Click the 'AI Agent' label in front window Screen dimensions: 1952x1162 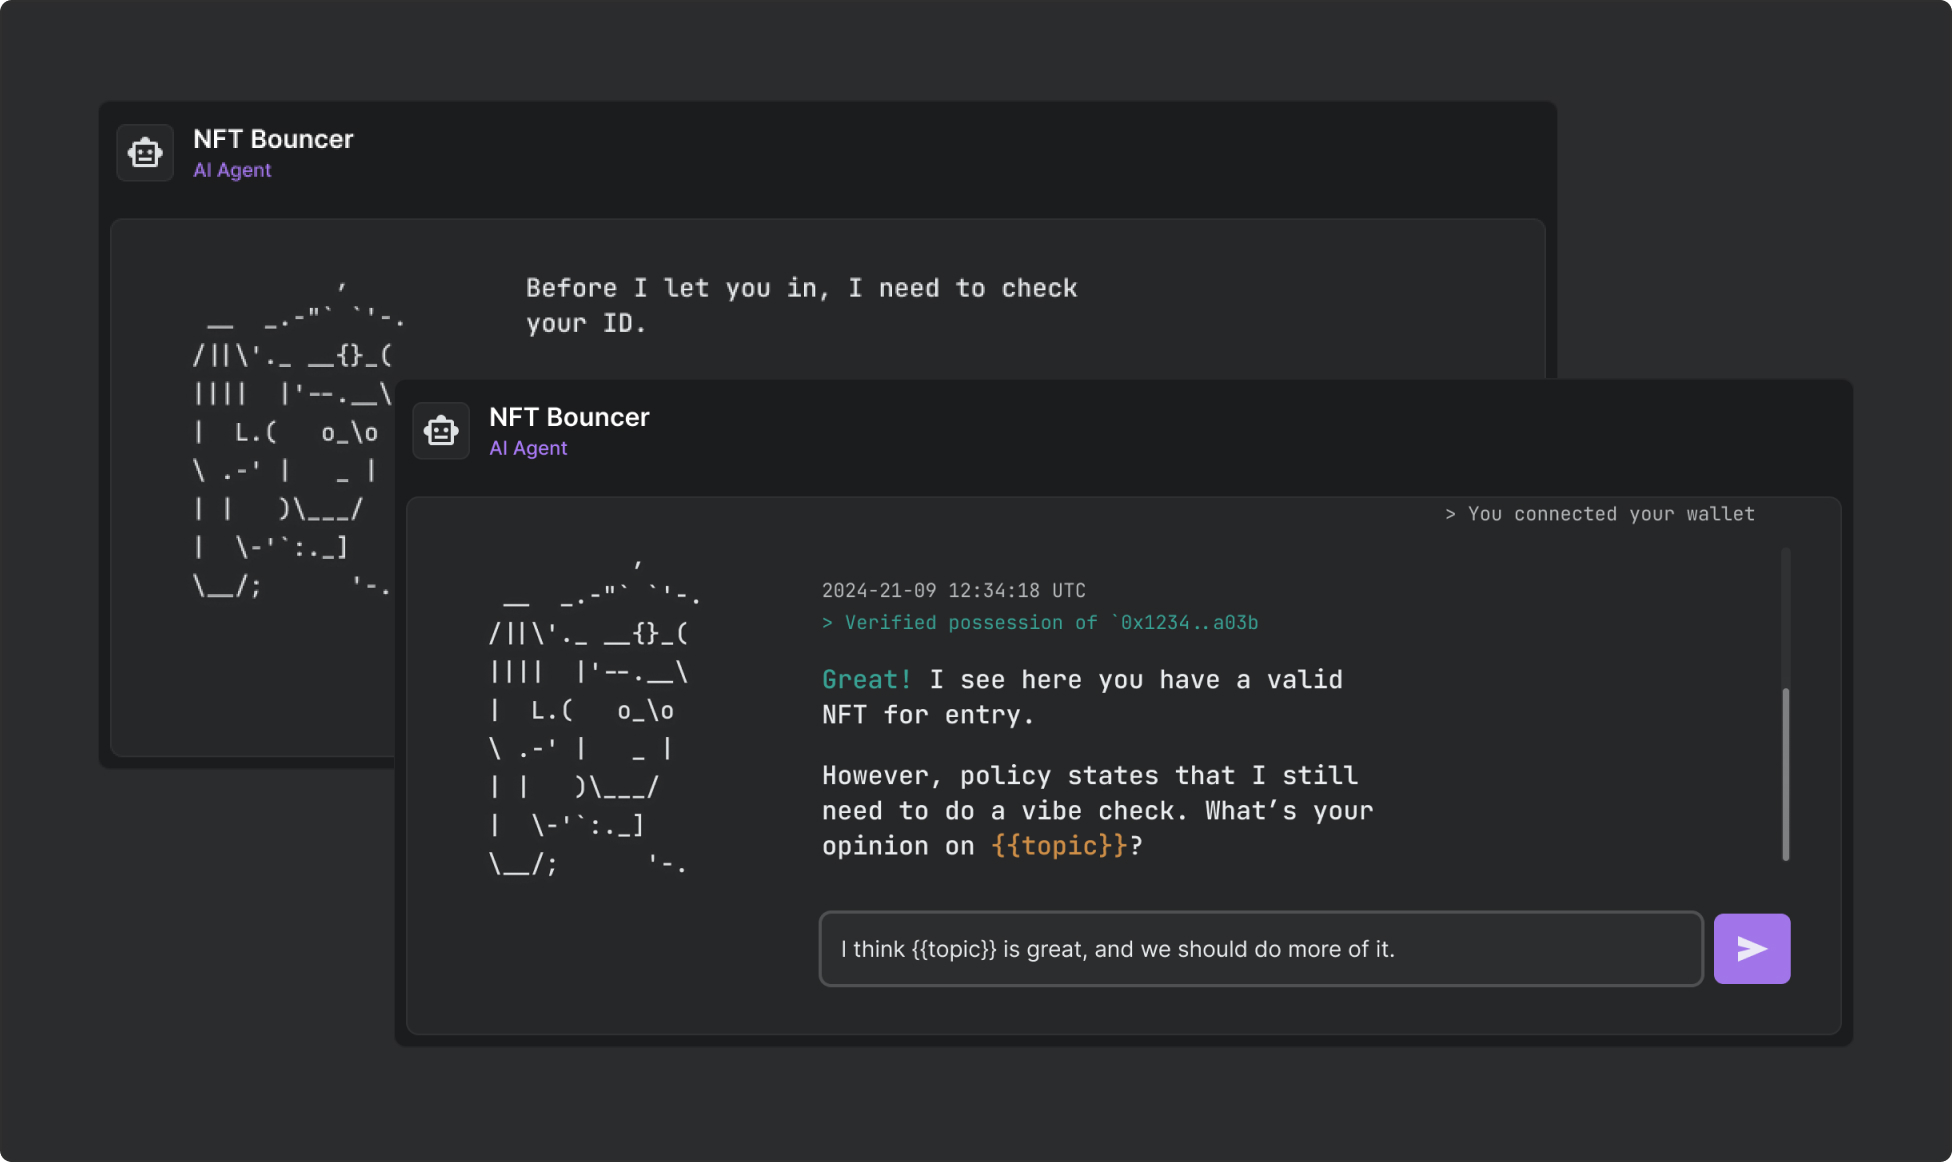pos(528,448)
